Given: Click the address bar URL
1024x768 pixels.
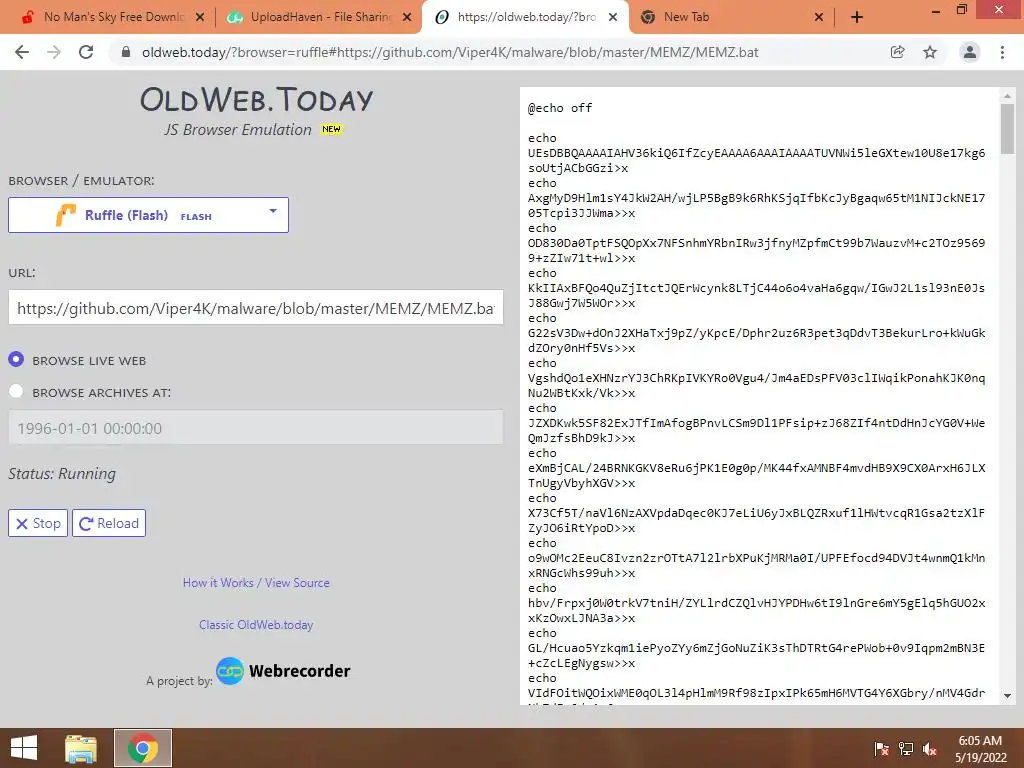Looking at the screenshot, I should point(450,52).
